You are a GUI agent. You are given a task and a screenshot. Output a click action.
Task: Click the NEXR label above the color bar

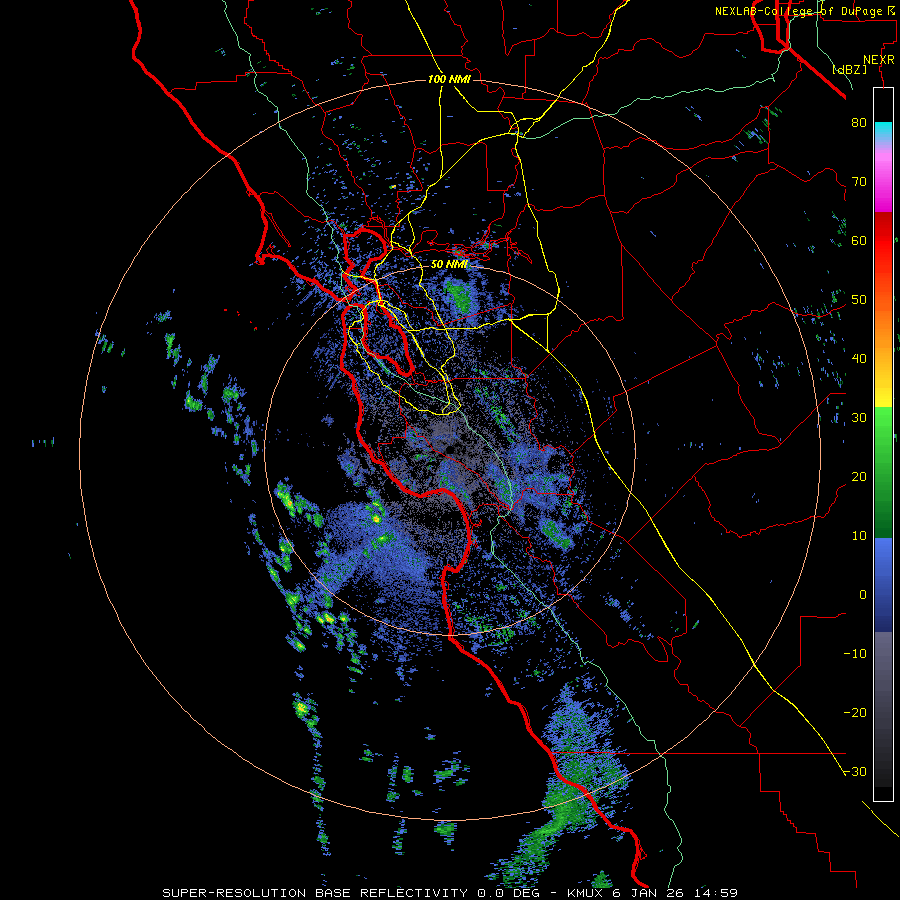pos(878,60)
